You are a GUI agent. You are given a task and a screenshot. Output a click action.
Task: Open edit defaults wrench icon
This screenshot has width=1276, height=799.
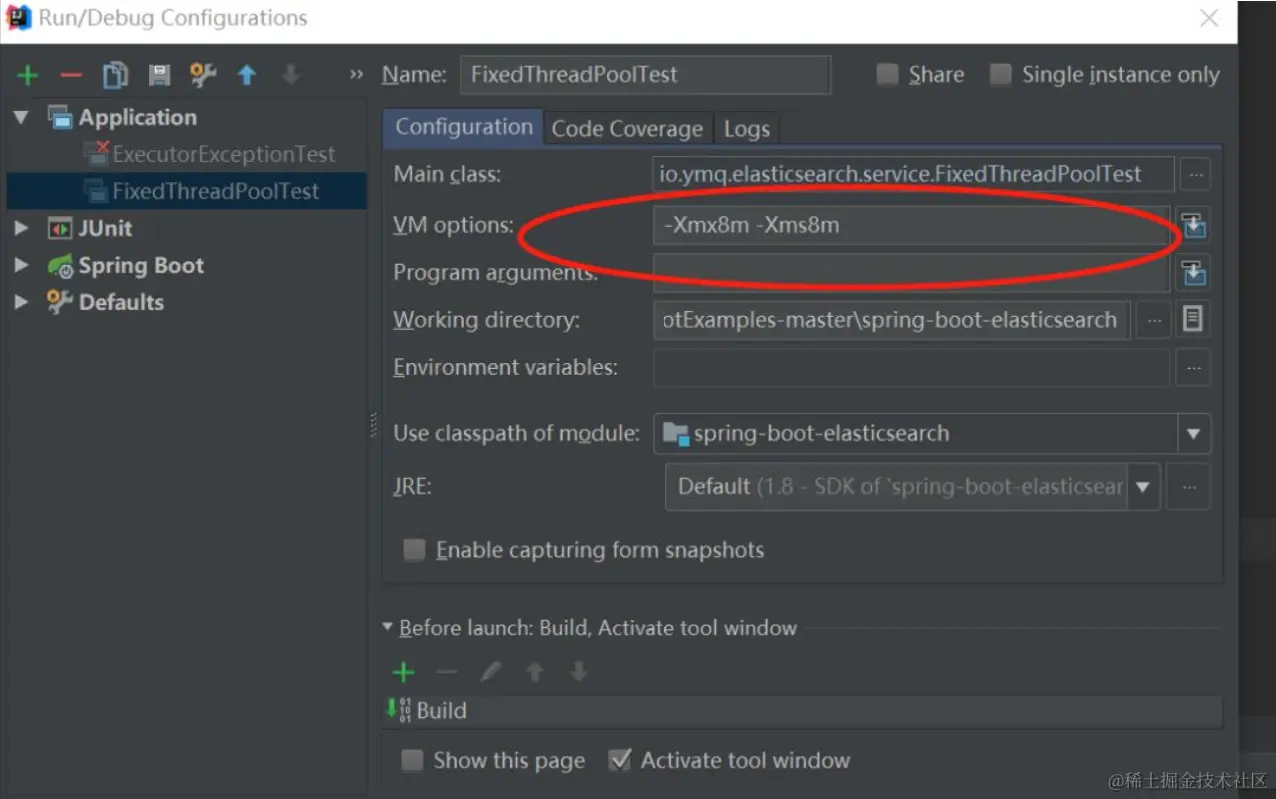point(203,75)
